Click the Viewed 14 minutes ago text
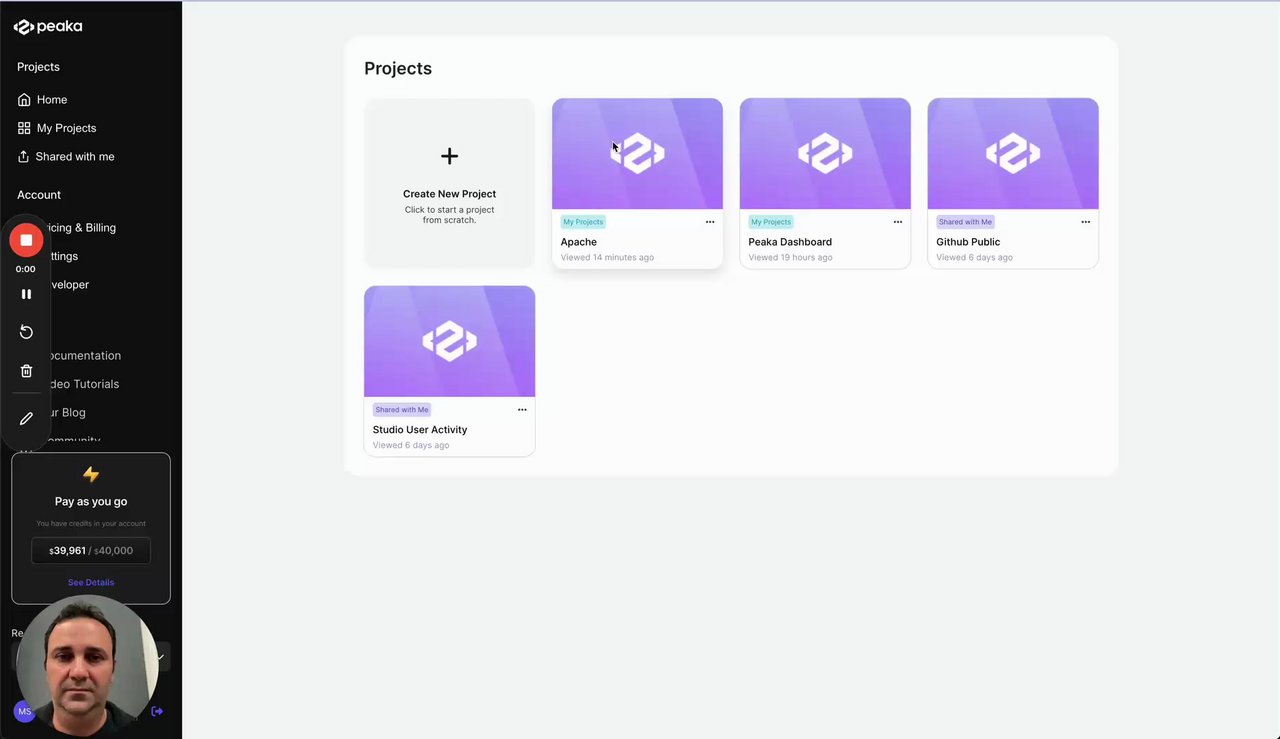The image size is (1280, 739). (x=607, y=258)
